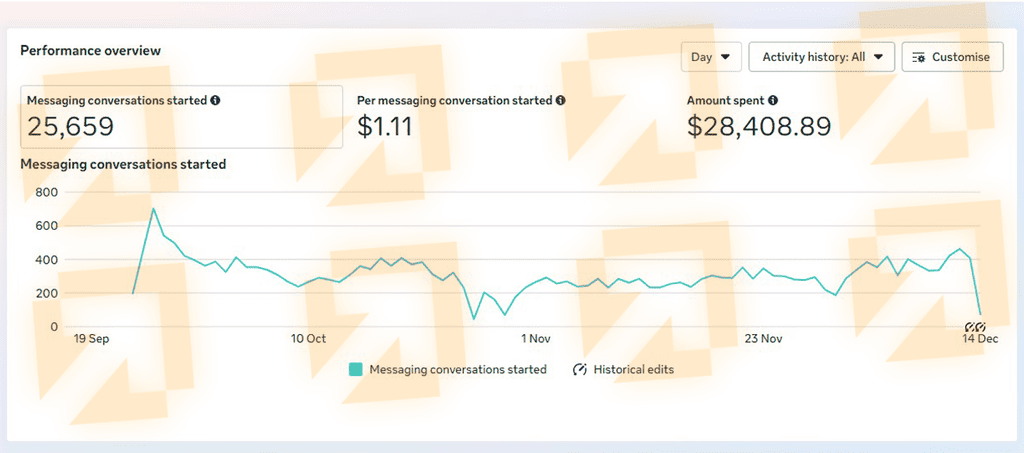
Task: Open the Day granularity dropdown
Action: tap(710, 57)
